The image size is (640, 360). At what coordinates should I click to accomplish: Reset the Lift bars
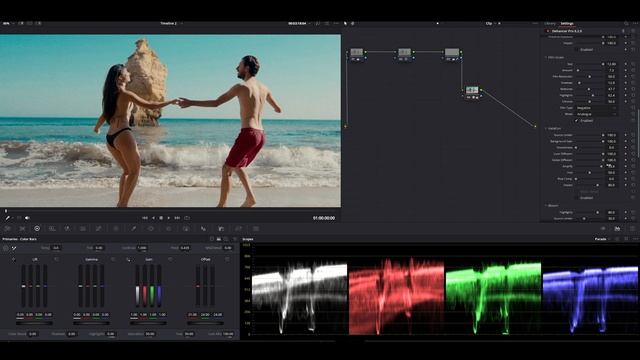[x=56, y=259]
